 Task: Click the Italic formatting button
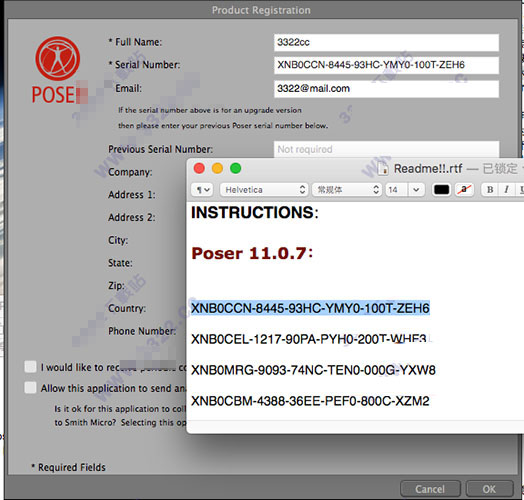pos(506,190)
